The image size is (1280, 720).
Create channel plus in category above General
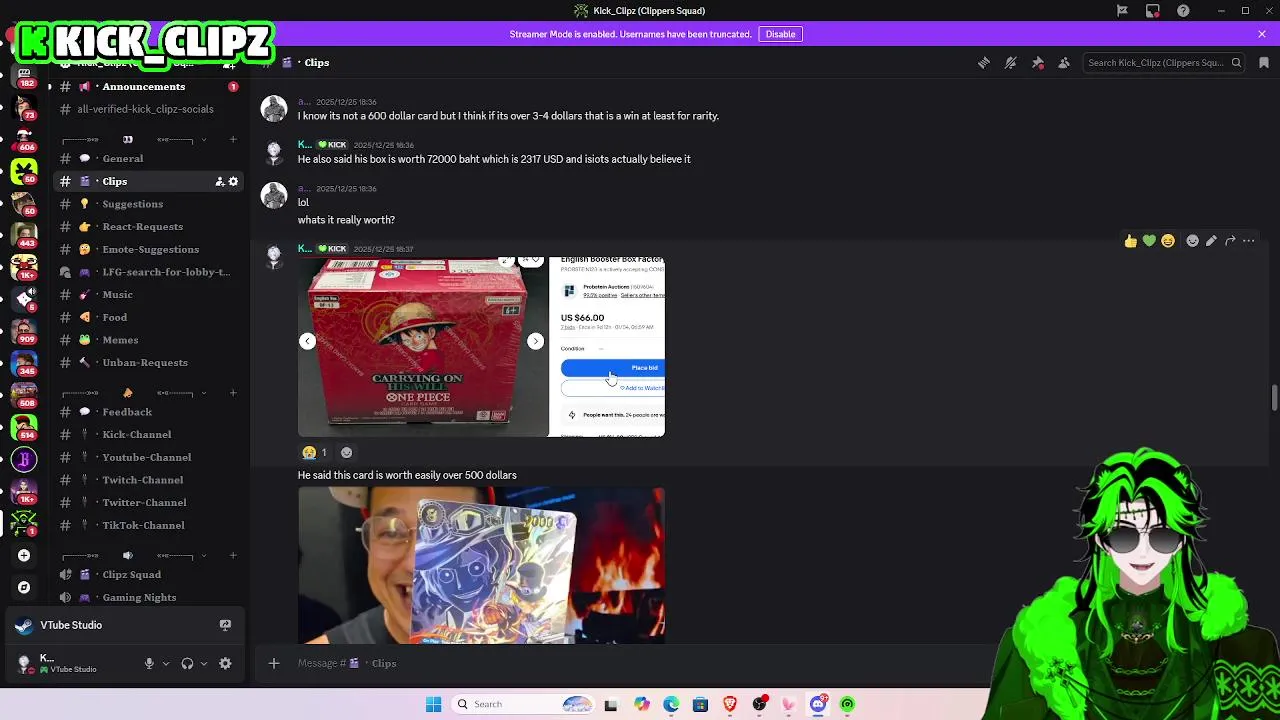233,139
